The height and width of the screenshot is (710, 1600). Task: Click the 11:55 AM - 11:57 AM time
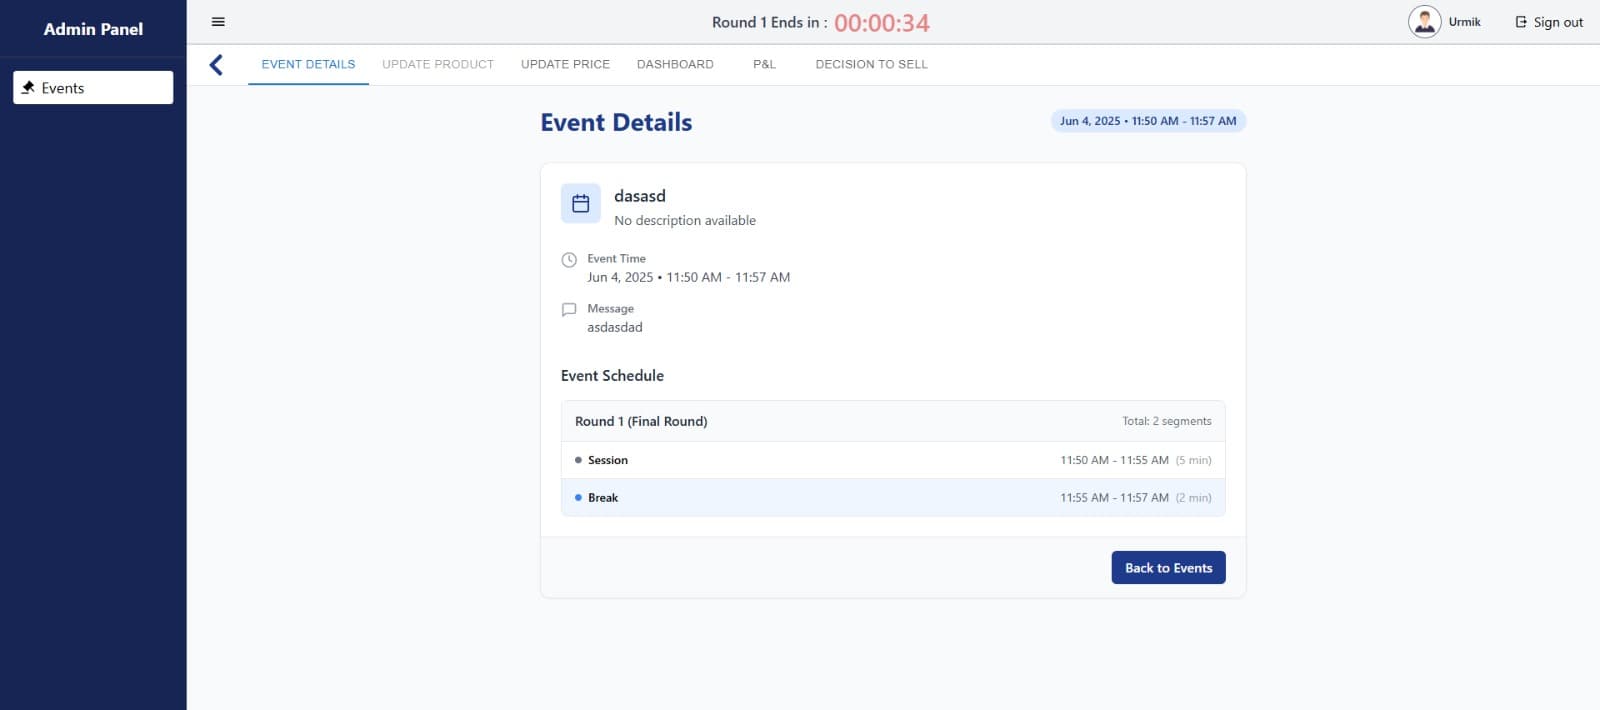pos(1114,497)
